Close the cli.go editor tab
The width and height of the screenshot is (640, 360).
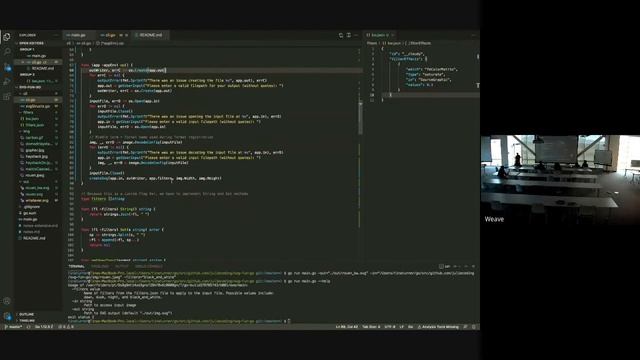click(x=127, y=36)
